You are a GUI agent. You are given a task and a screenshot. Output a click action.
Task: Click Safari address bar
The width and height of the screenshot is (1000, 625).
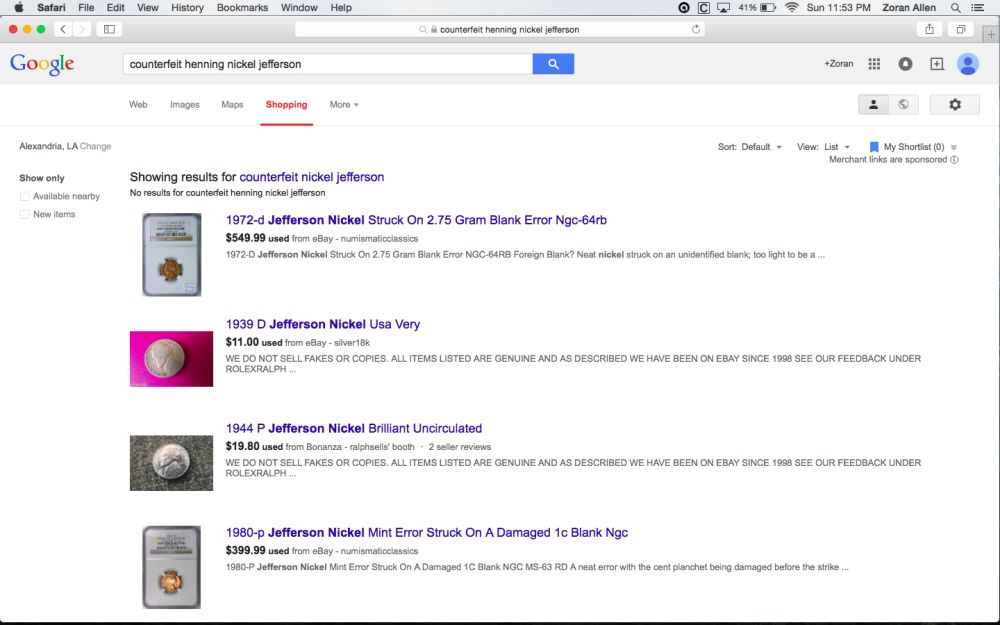[499, 29]
